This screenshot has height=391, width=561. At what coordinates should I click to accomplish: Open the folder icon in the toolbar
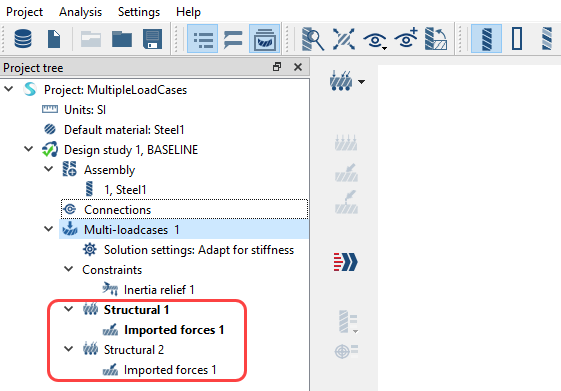click(122, 39)
